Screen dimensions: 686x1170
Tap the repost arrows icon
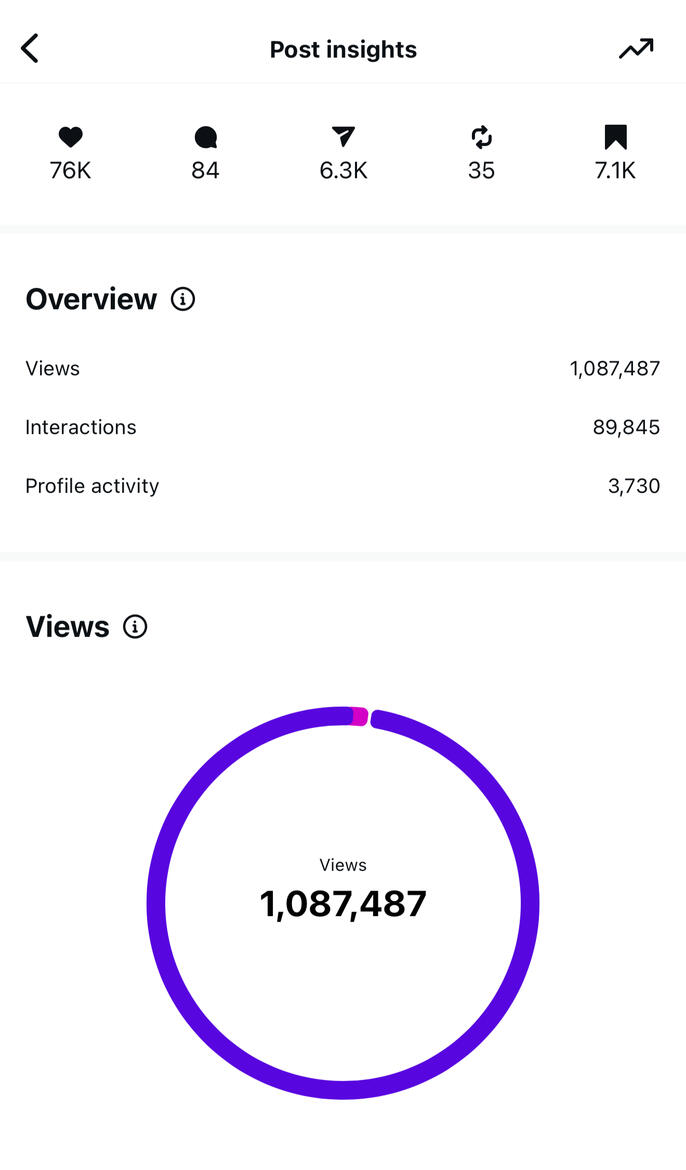481,138
